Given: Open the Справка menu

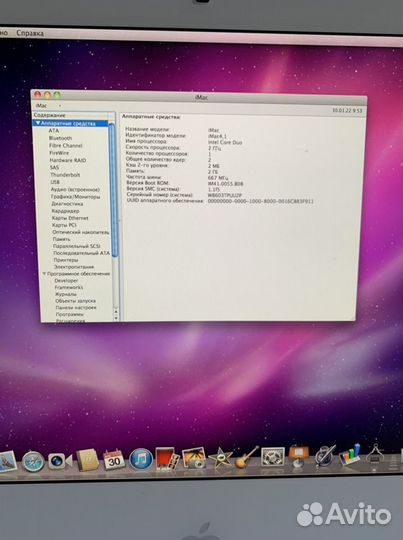Looking at the screenshot, I should point(30,33).
